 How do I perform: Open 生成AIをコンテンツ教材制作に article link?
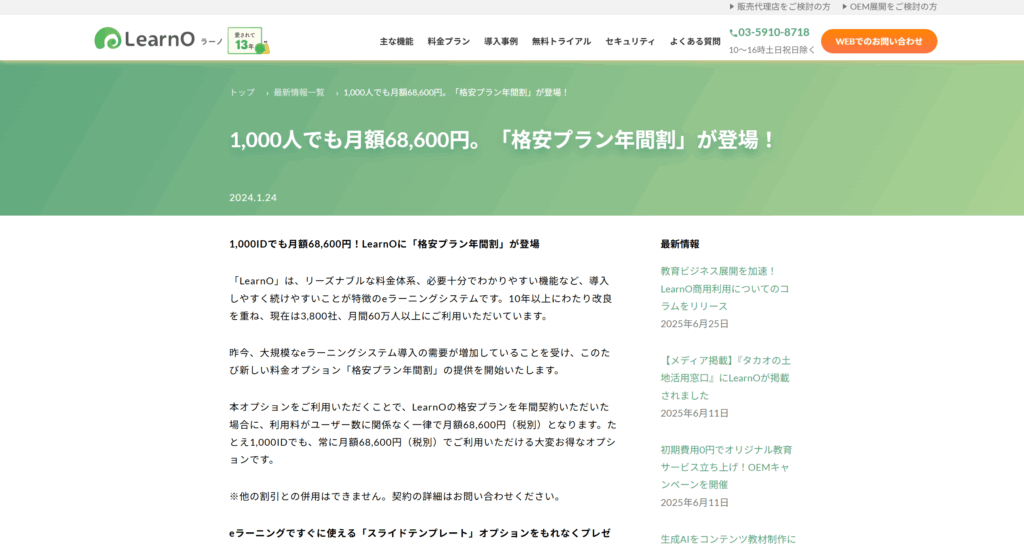tap(728, 539)
